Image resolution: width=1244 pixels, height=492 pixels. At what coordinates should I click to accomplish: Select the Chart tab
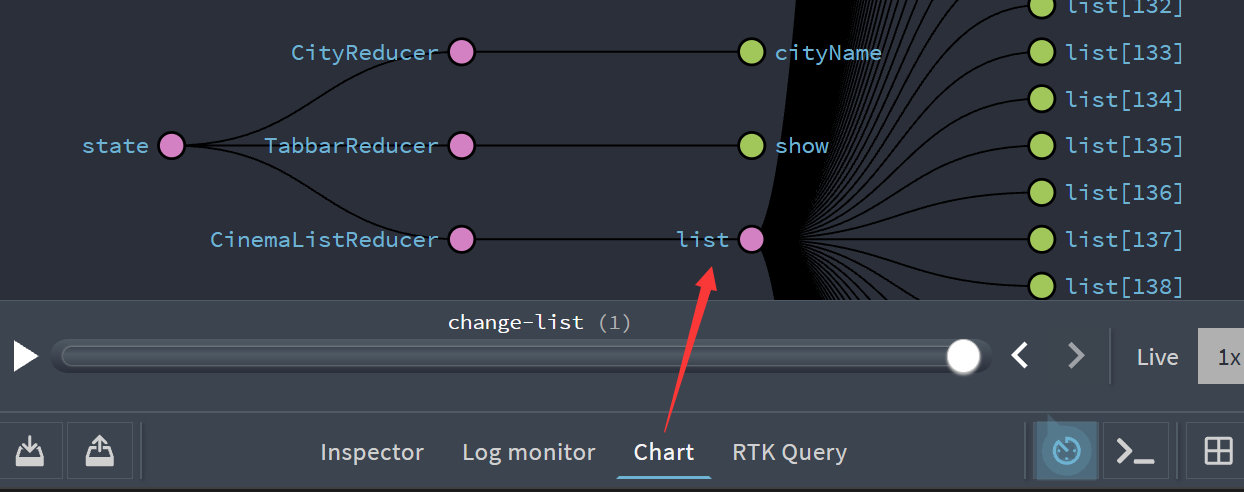click(664, 453)
